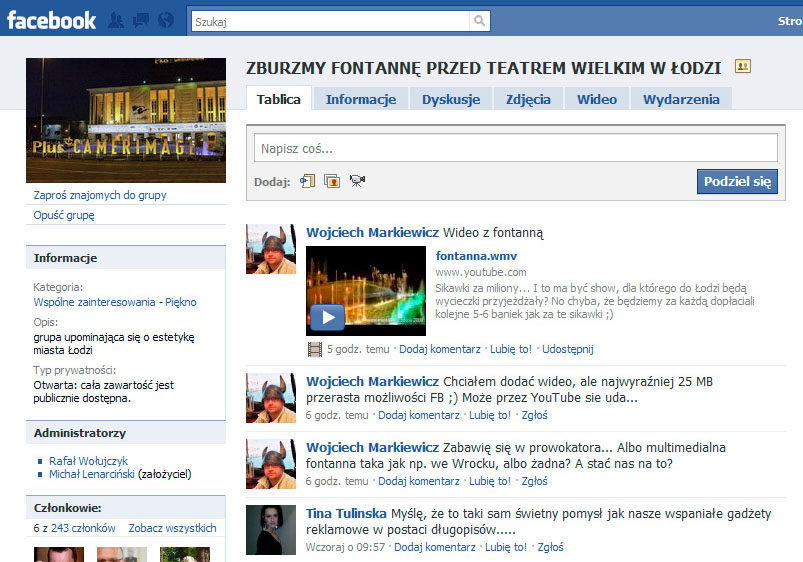The width and height of the screenshot is (803, 562).
Task: Click Wojciech Markiewicz avatar on 25 MB post
Action: (x=271, y=398)
